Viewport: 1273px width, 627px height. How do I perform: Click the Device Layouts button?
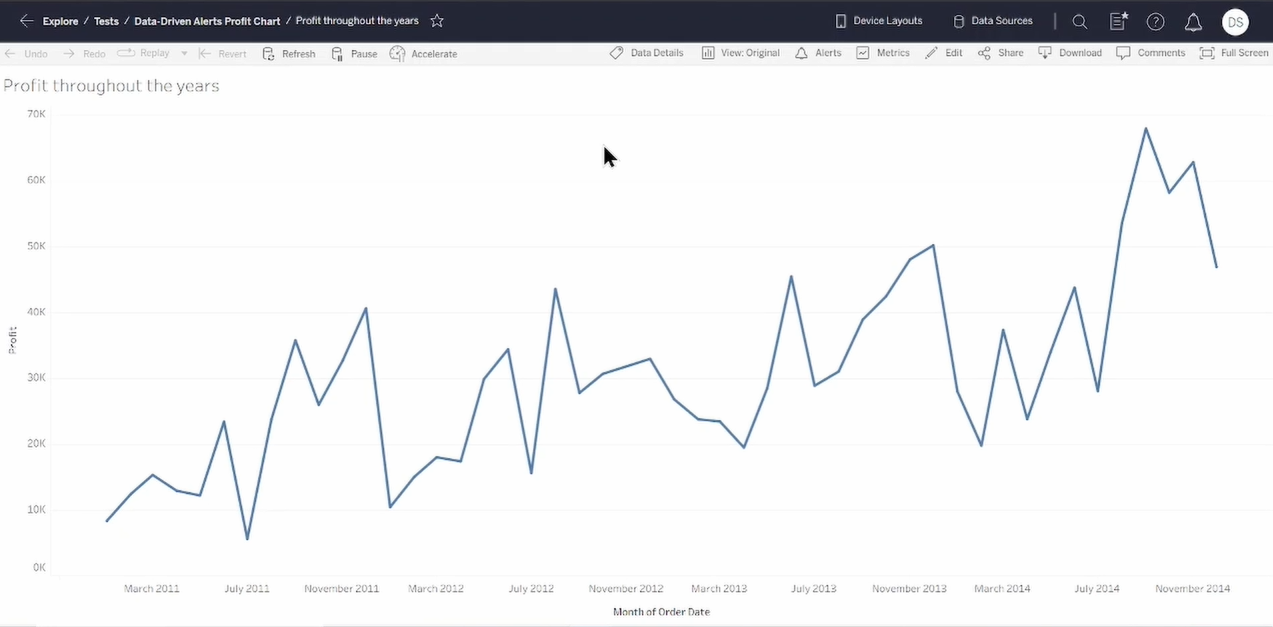[878, 21]
